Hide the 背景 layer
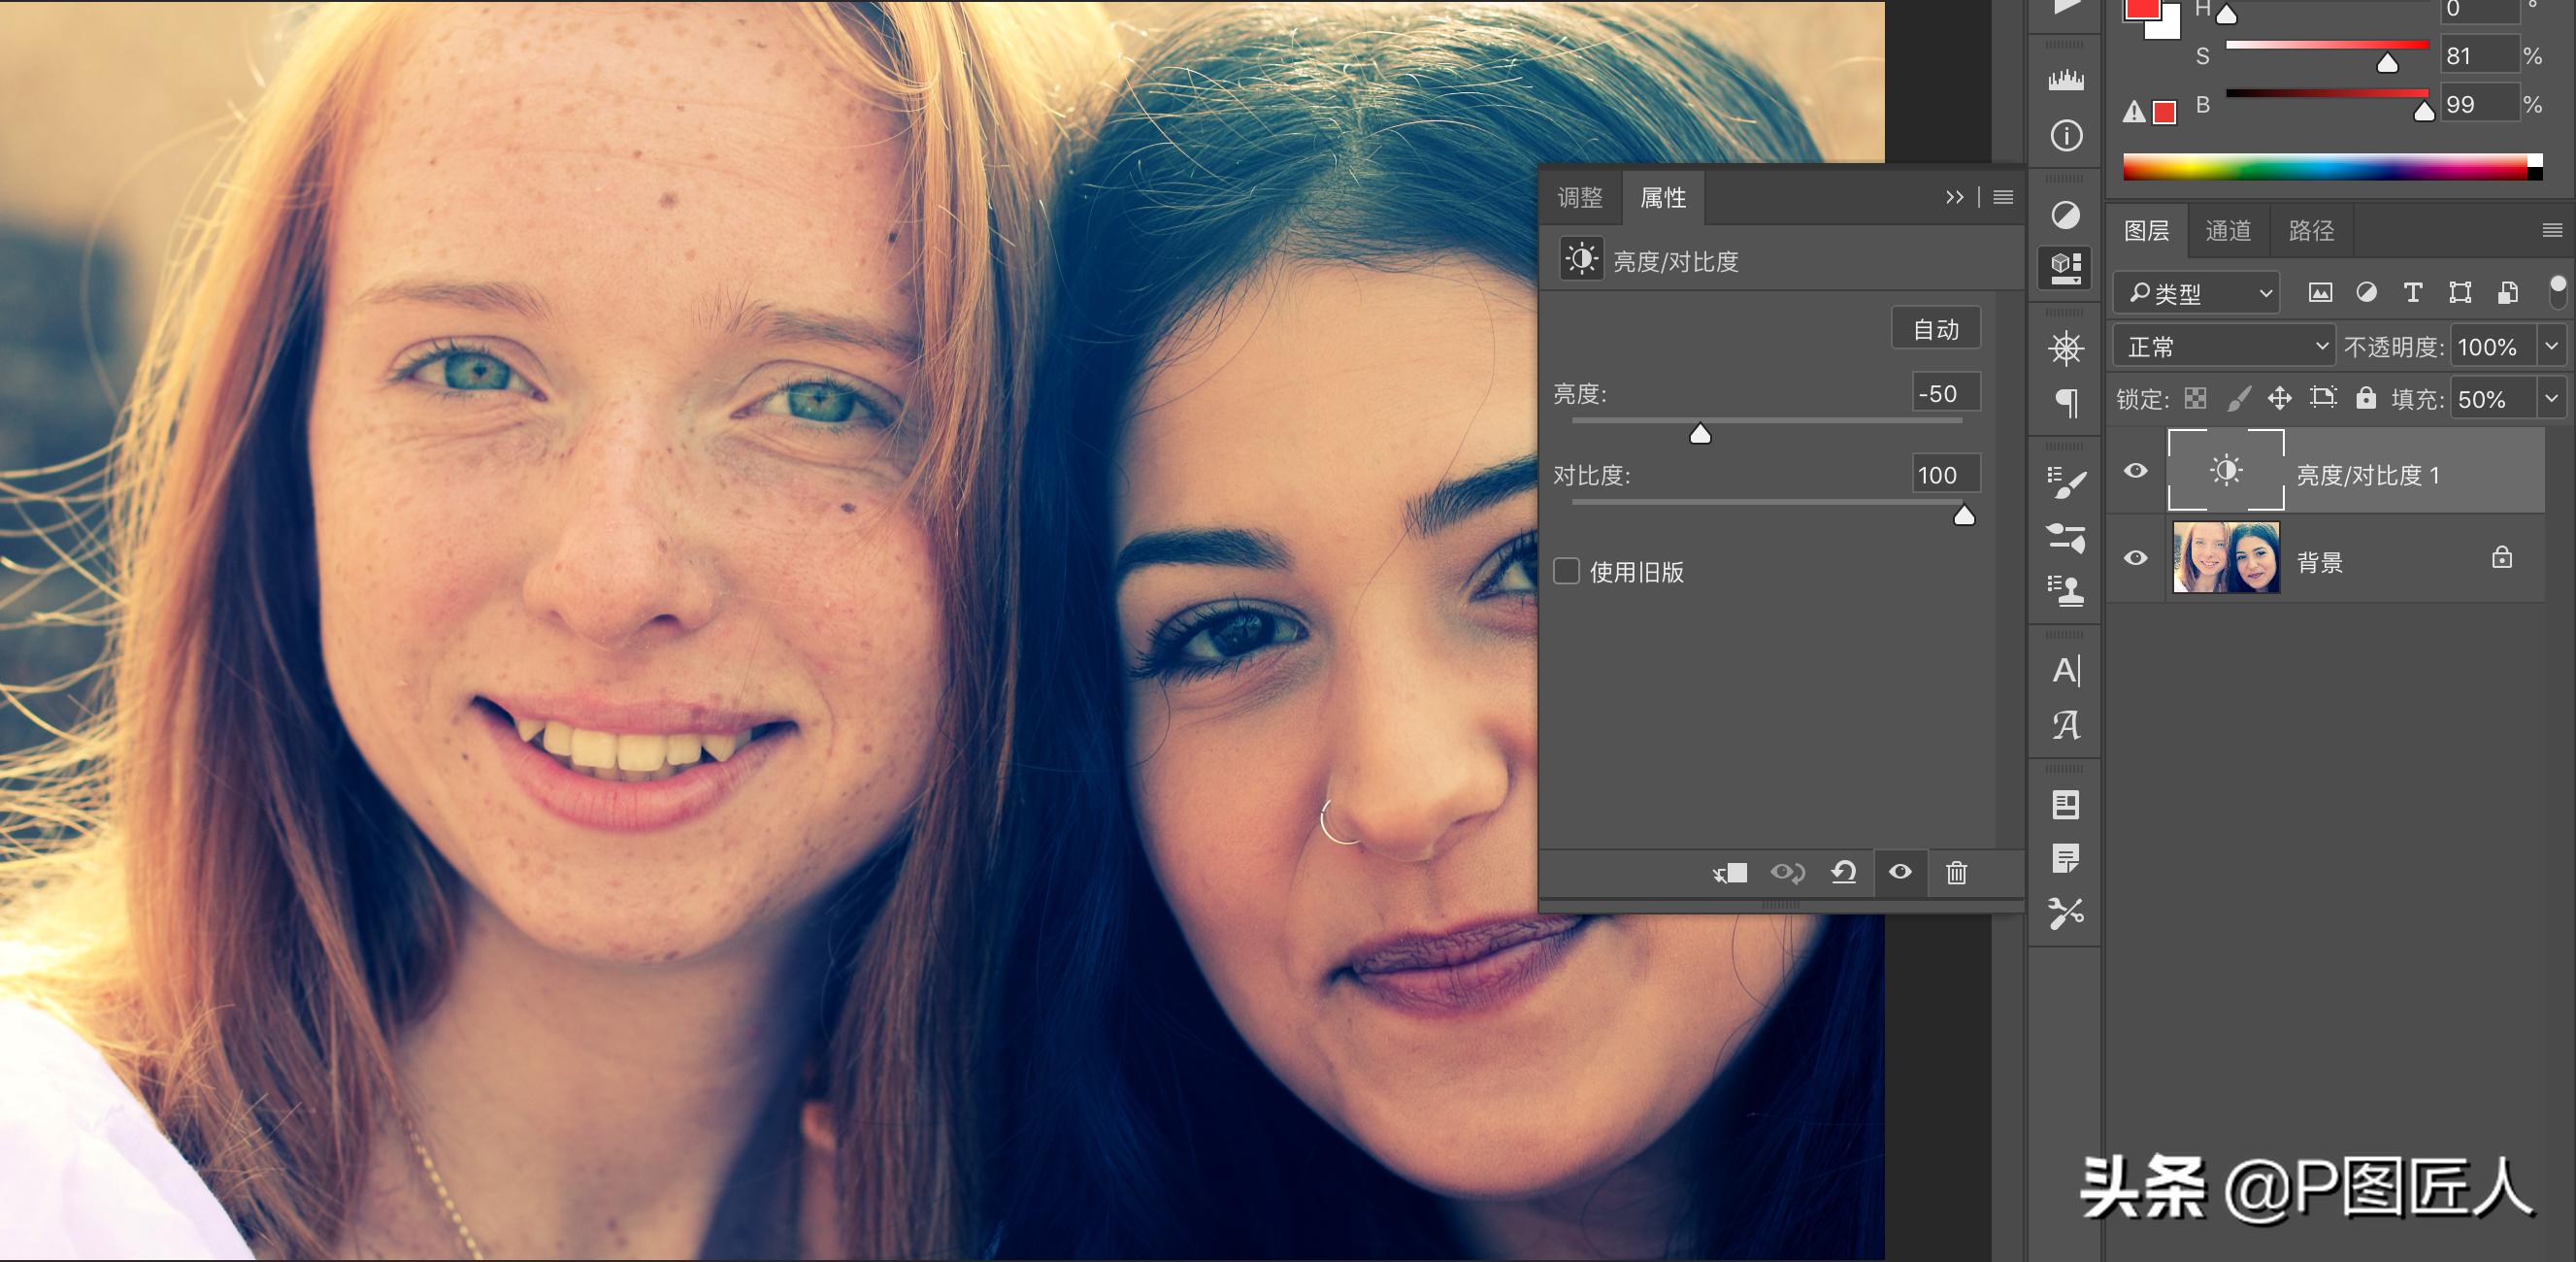Viewport: 2576px width, 1262px height. [x=2135, y=558]
